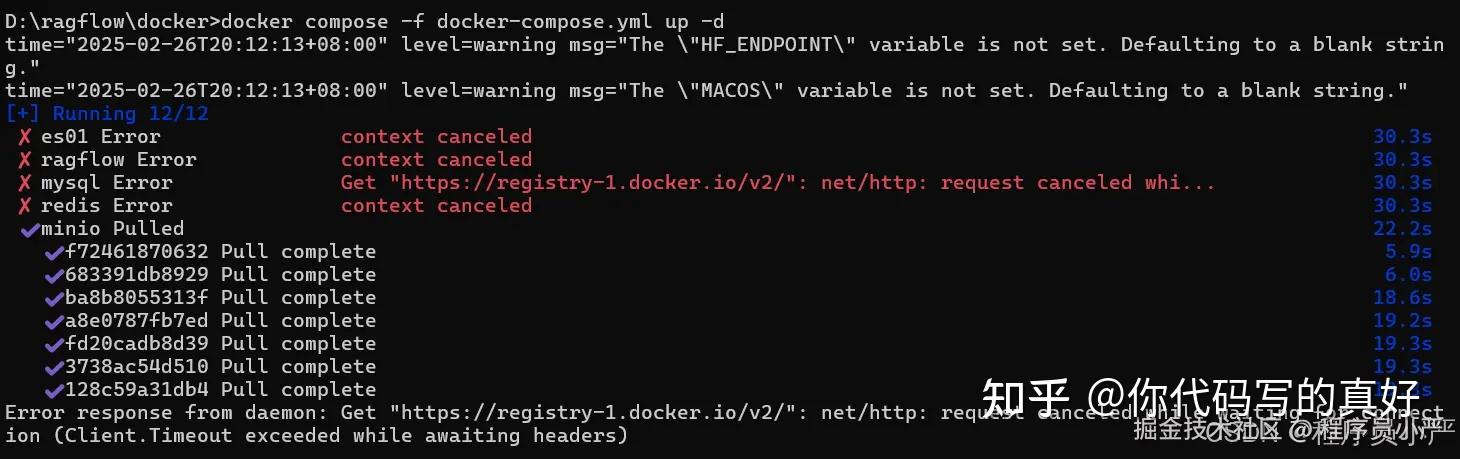1460x459 pixels.
Task: Click the 18.6s pull duration
Action: coord(1402,298)
